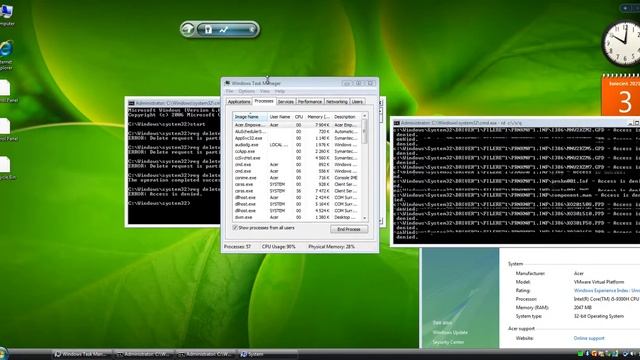Select the conime.exe process row
The height and width of the screenshot is (360, 640).
click(297, 178)
